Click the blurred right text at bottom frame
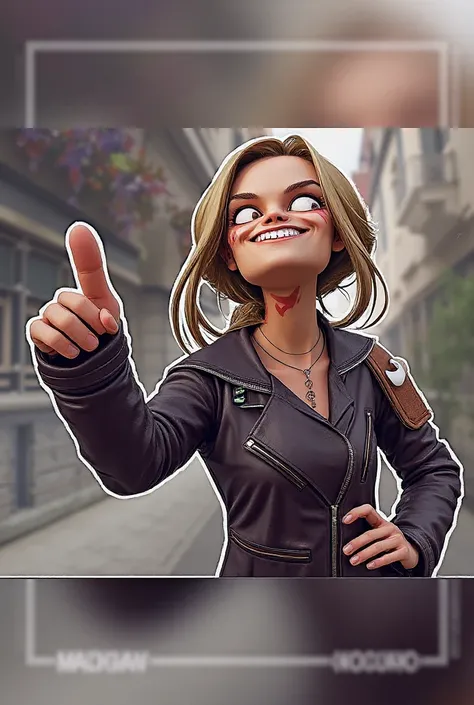The height and width of the screenshot is (705, 474). tap(377, 662)
